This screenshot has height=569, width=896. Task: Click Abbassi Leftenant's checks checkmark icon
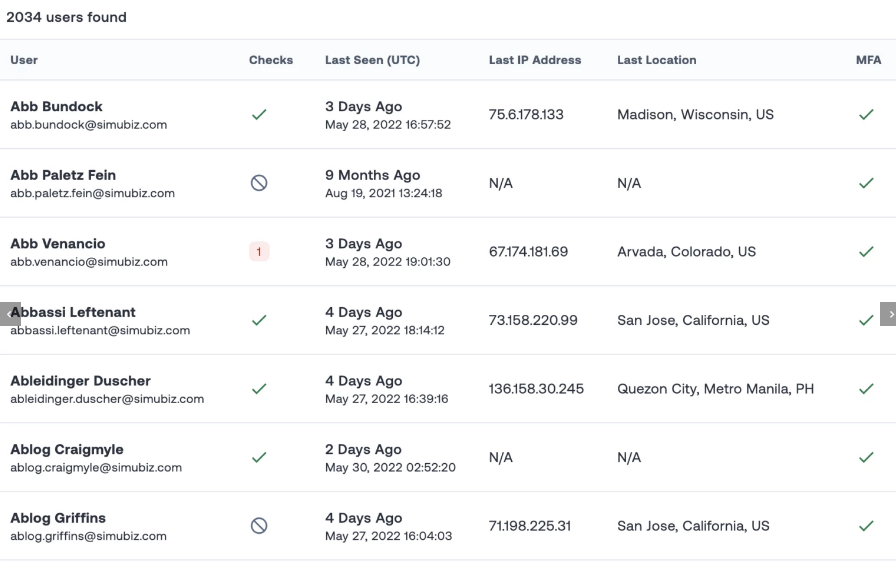point(259,320)
